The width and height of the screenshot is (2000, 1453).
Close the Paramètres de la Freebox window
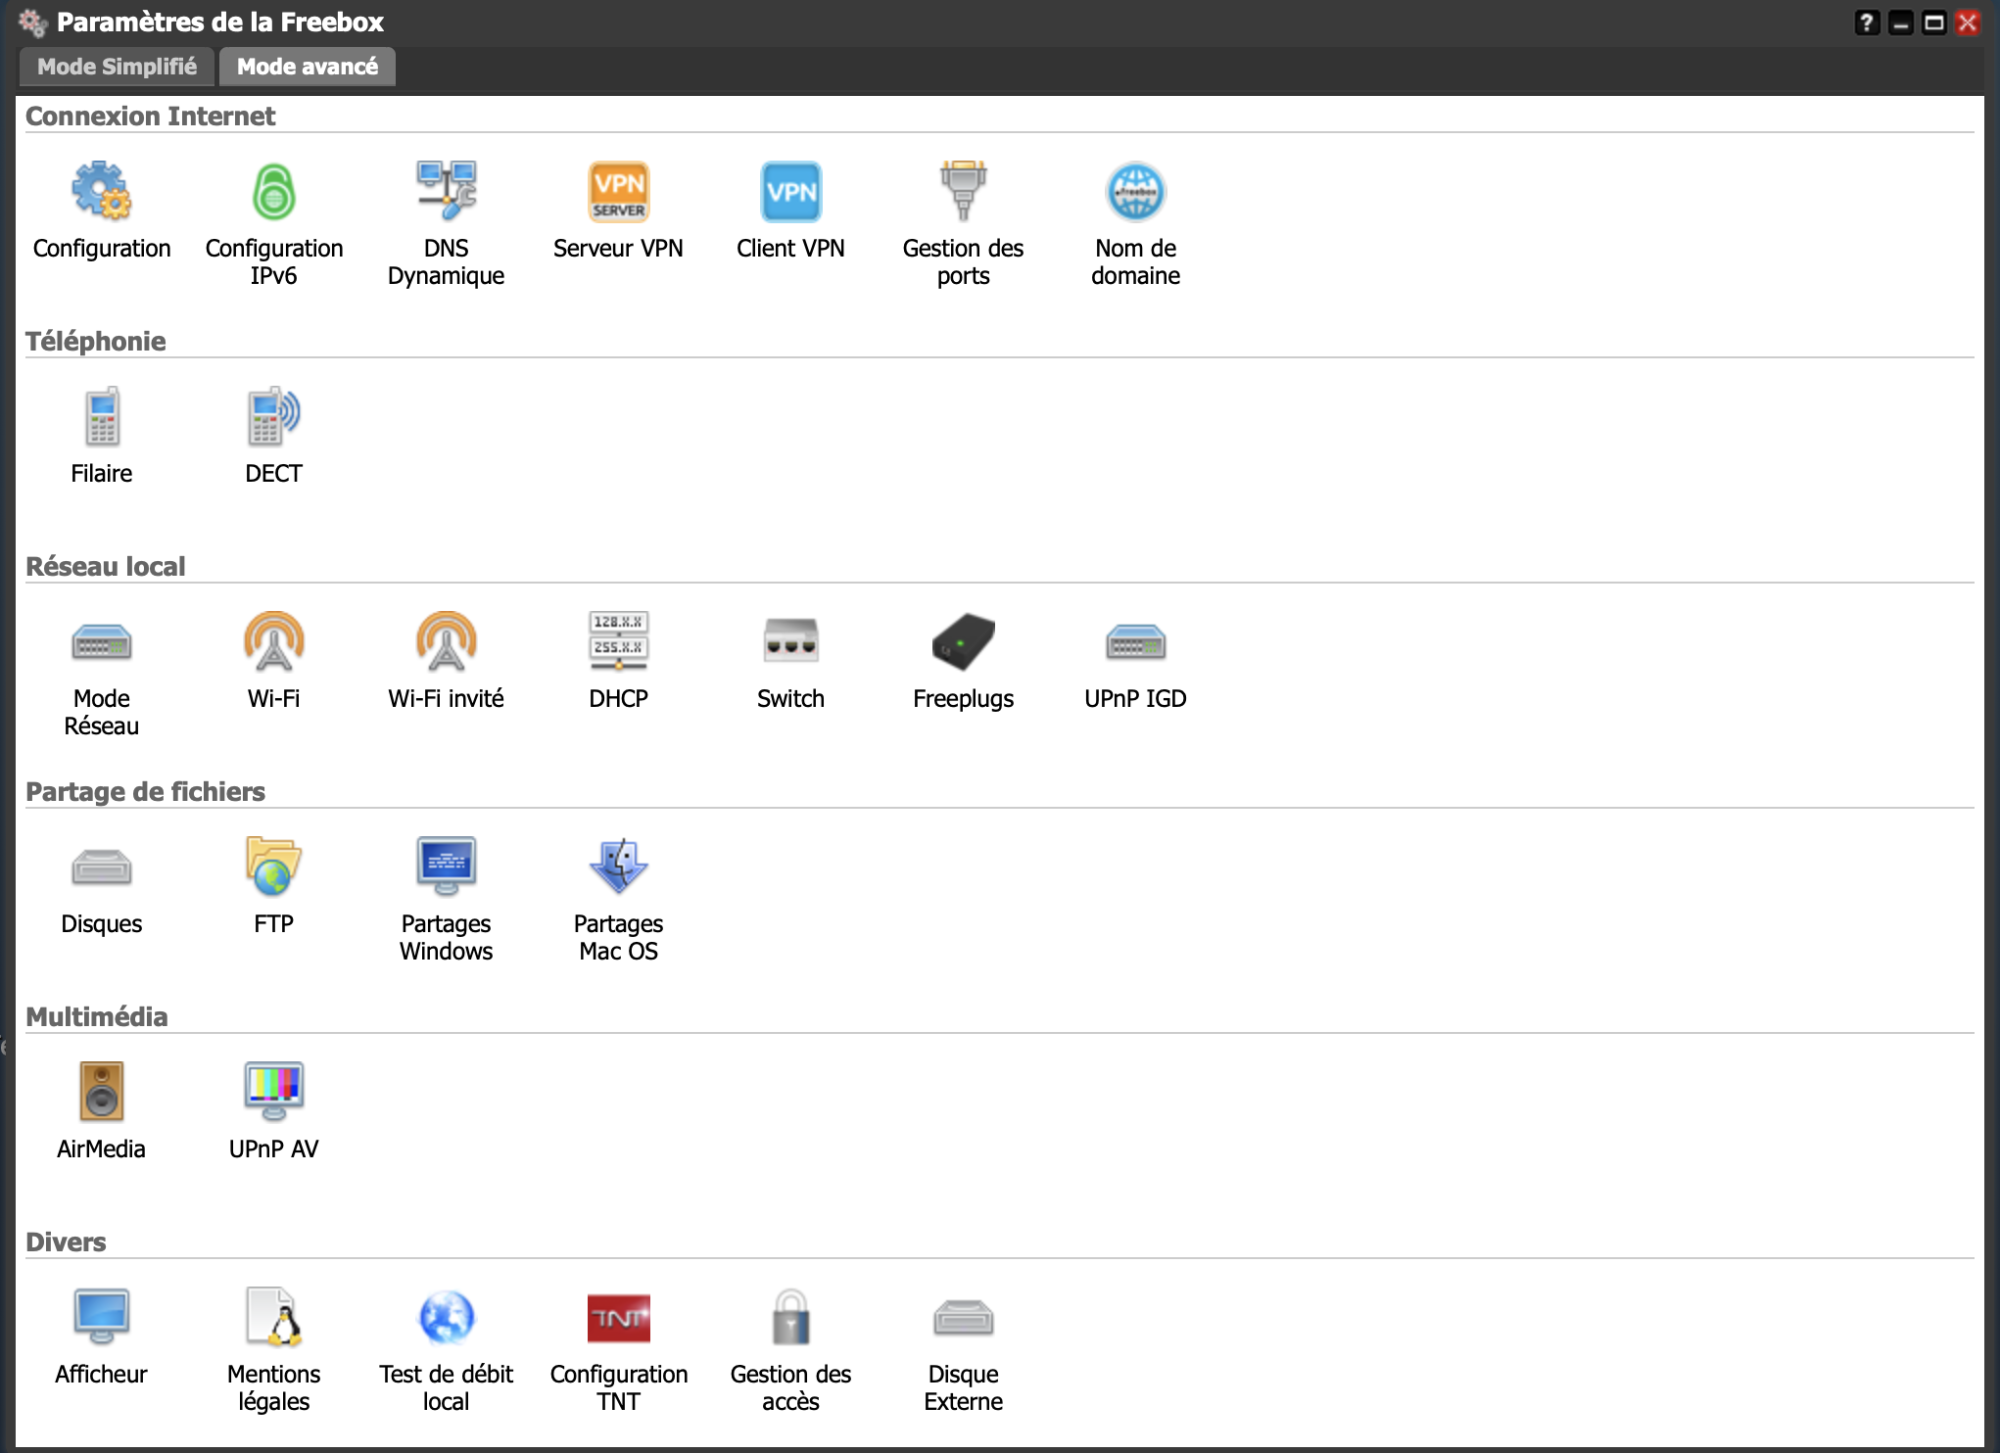pos(1968,22)
